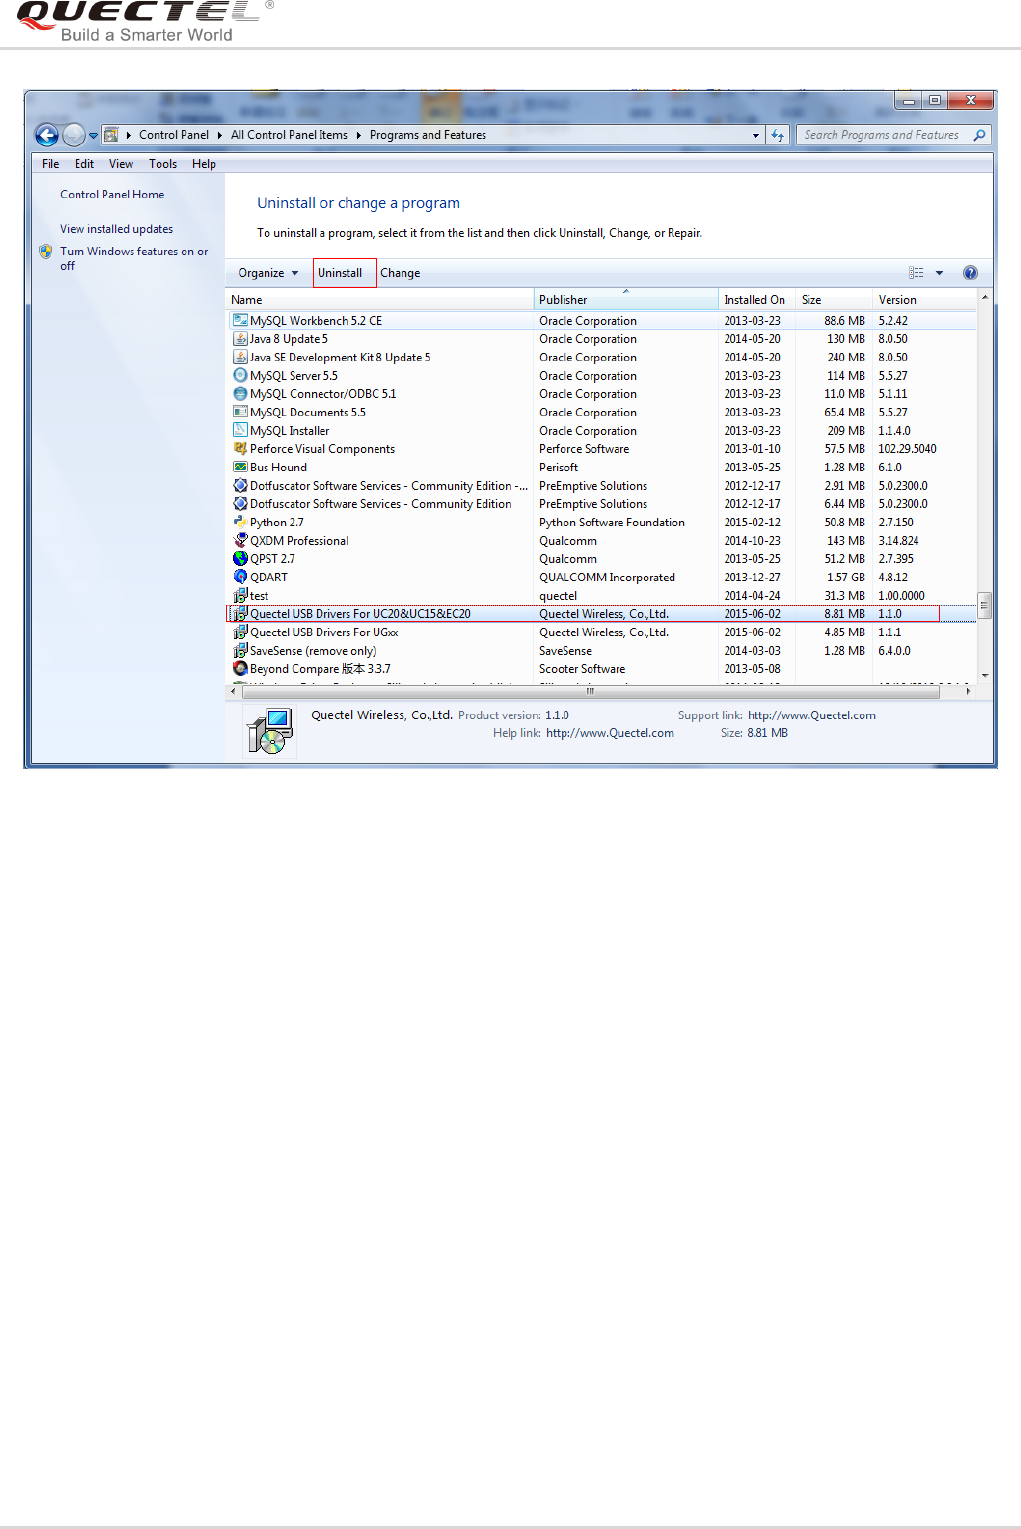Click Scooter Software publisher cell
This screenshot has width=1021, height=1529.
coord(582,669)
